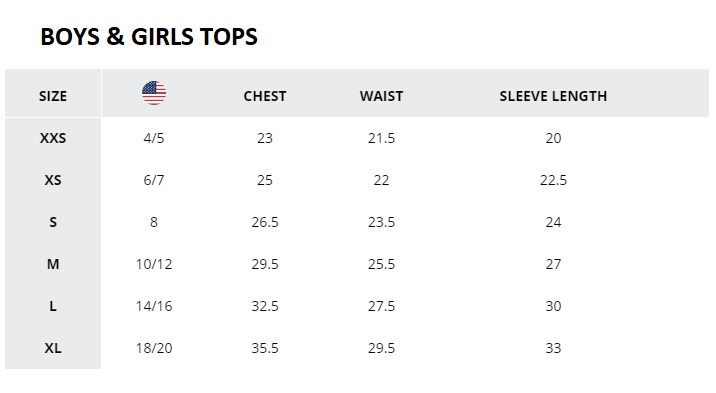This screenshot has height=393, width=716.
Task: Click the WAIST column header
Action: [x=381, y=96]
